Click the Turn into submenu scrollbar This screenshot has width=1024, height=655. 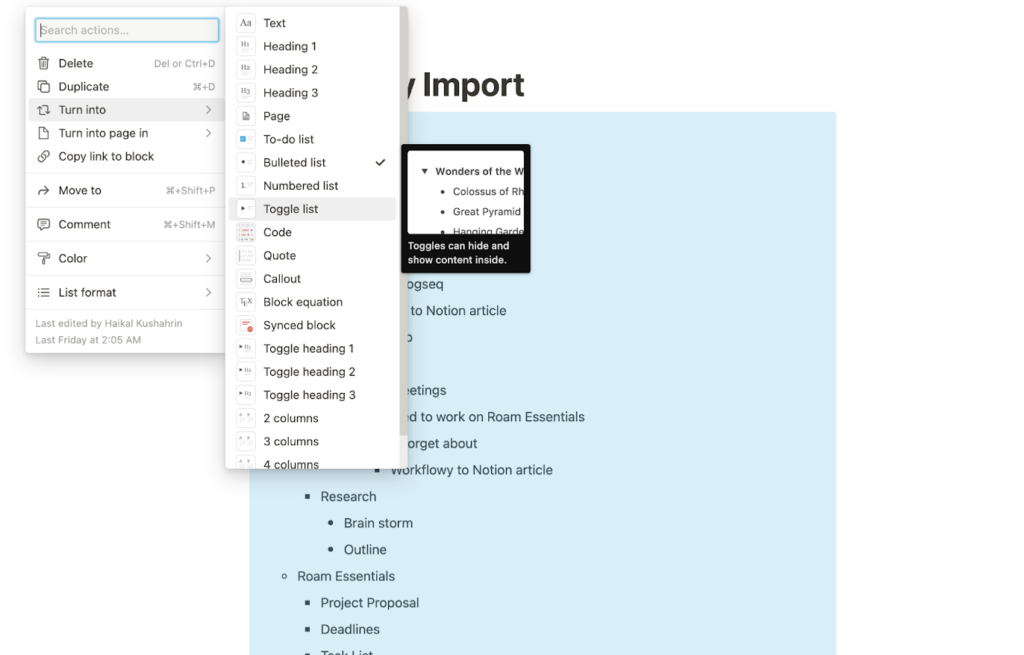[402, 222]
